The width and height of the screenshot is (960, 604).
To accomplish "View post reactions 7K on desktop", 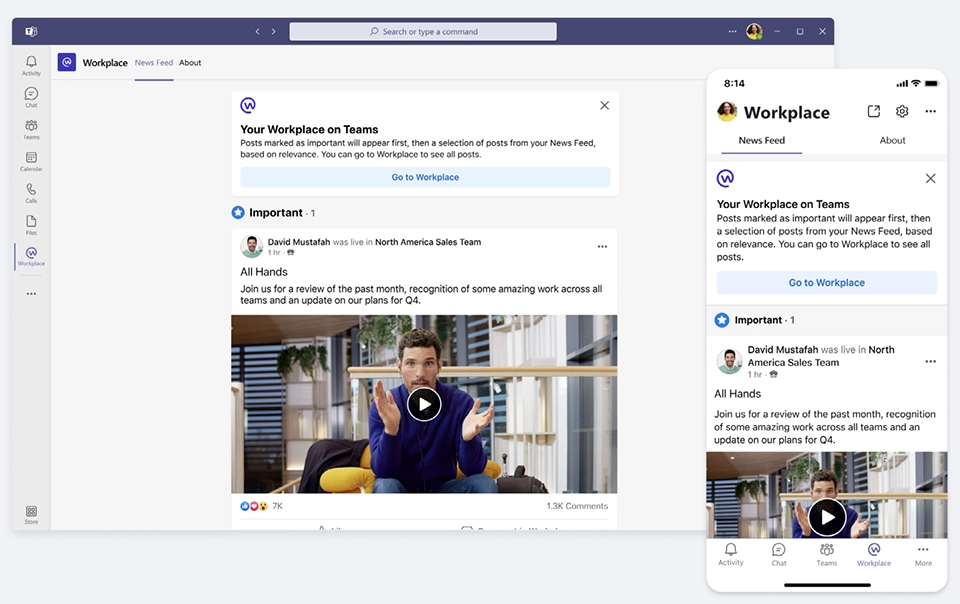I will pyautogui.click(x=261, y=506).
